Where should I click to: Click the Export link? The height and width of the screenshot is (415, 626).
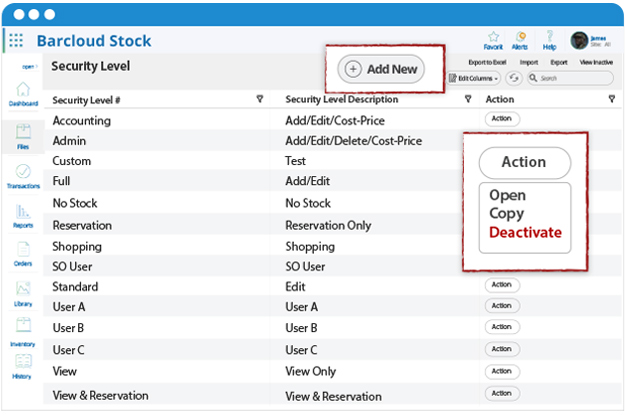[559, 62]
